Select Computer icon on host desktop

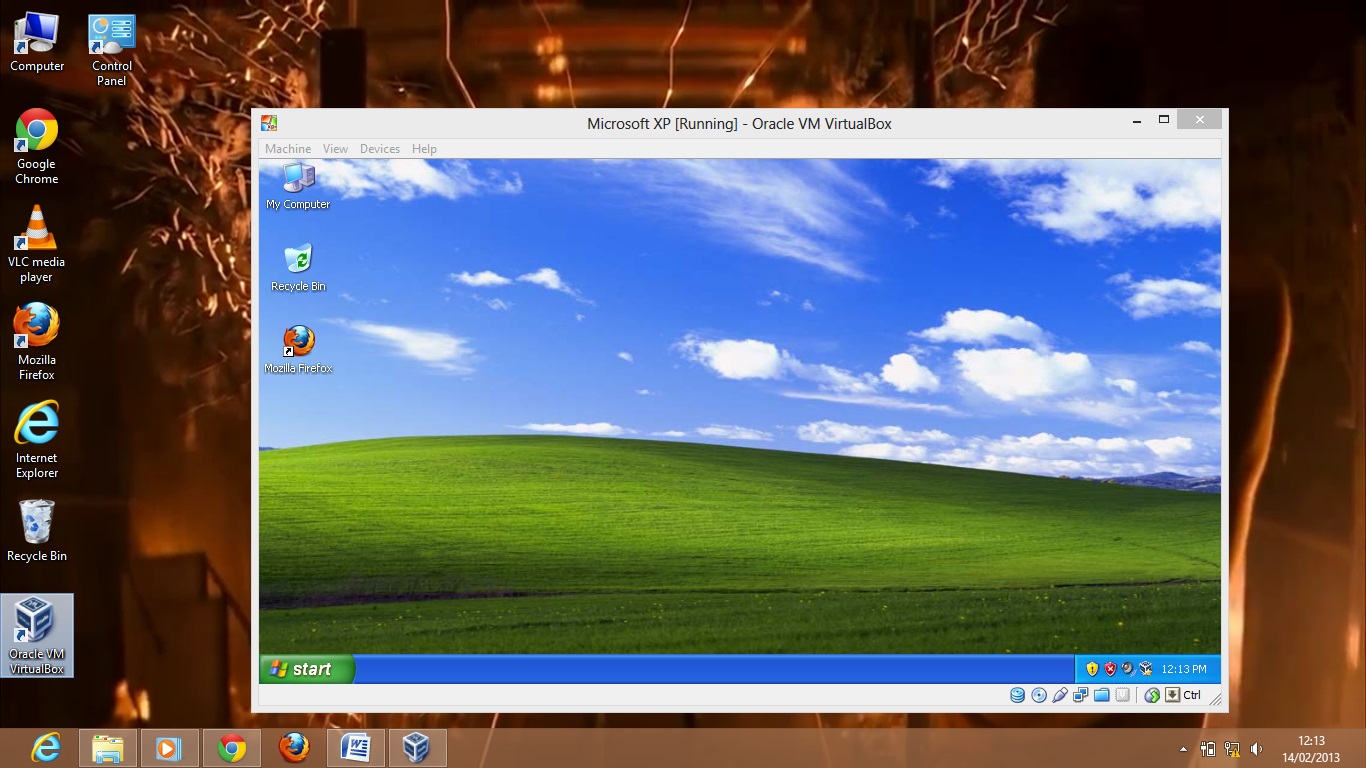point(37,43)
